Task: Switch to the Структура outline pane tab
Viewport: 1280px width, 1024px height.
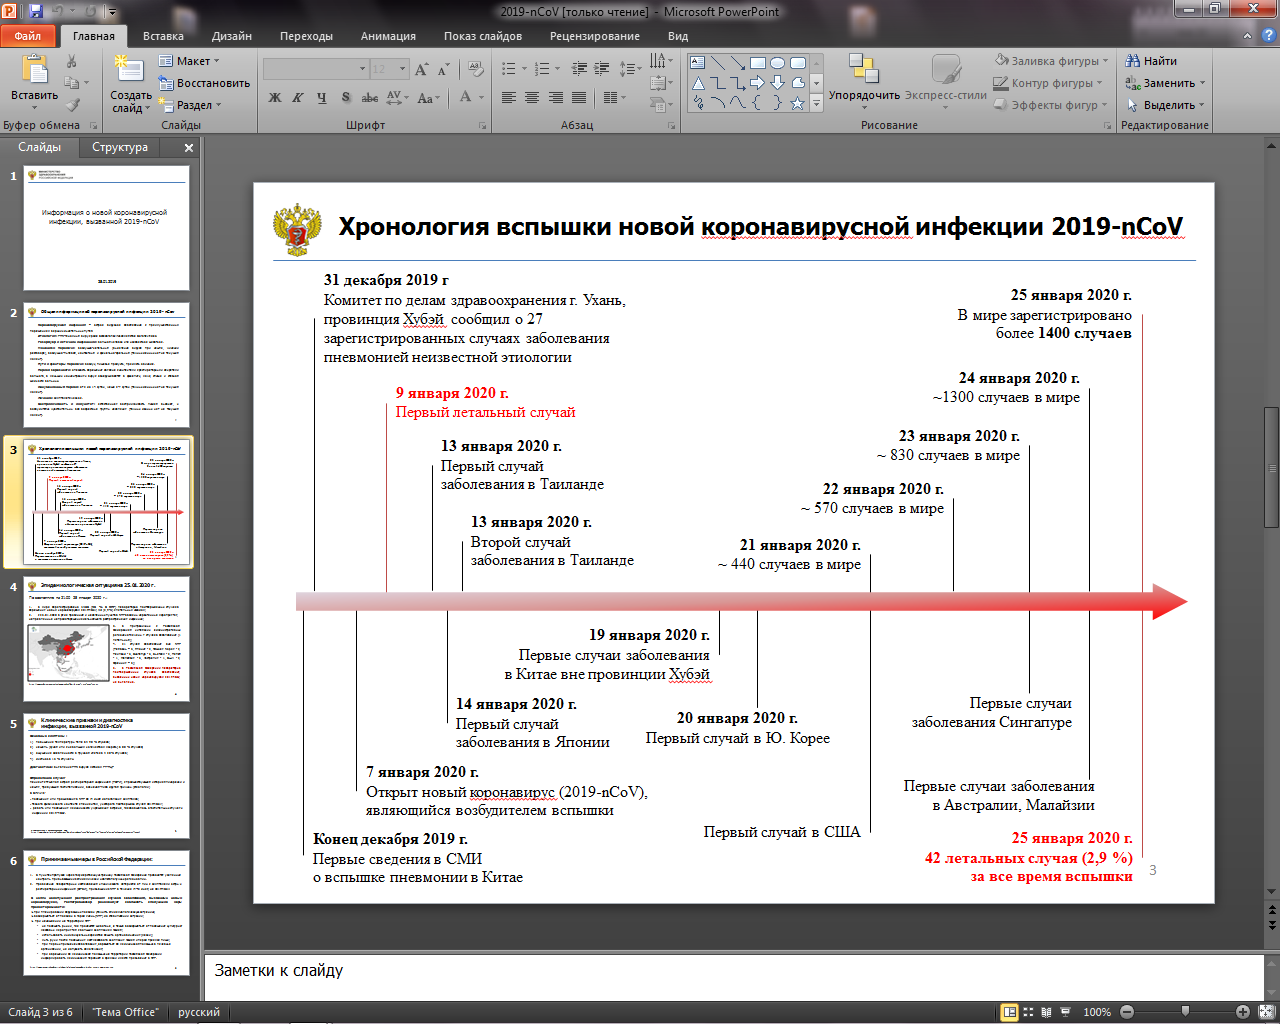Action: point(120,147)
